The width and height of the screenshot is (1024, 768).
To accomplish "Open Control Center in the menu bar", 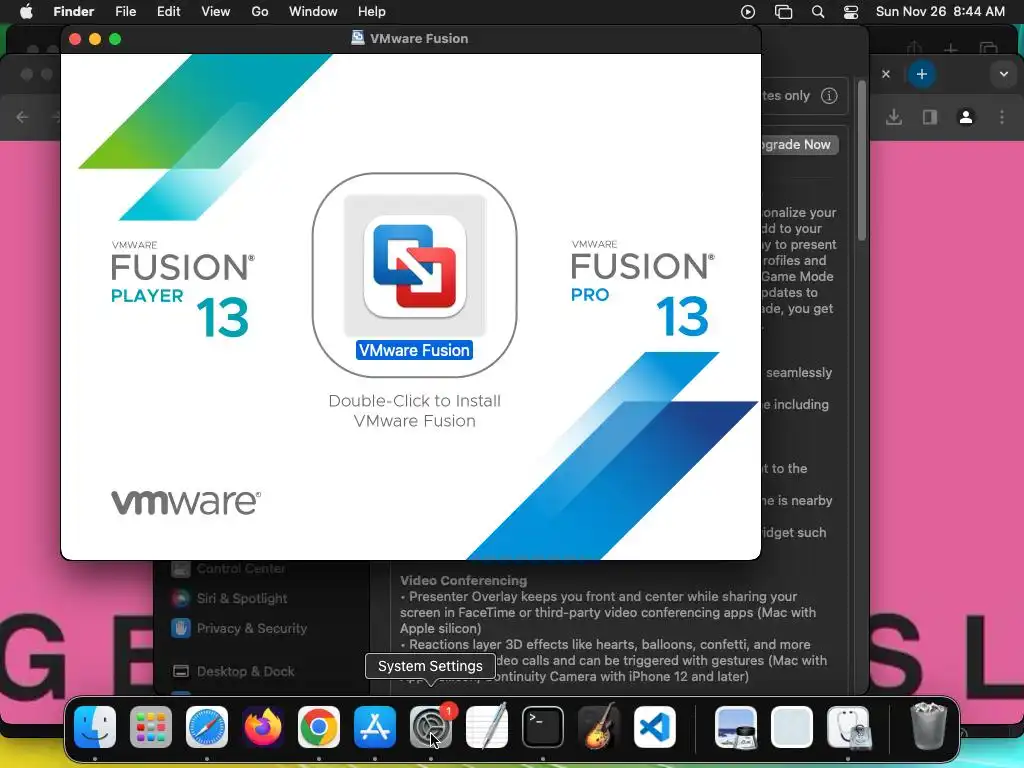I will (x=851, y=12).
